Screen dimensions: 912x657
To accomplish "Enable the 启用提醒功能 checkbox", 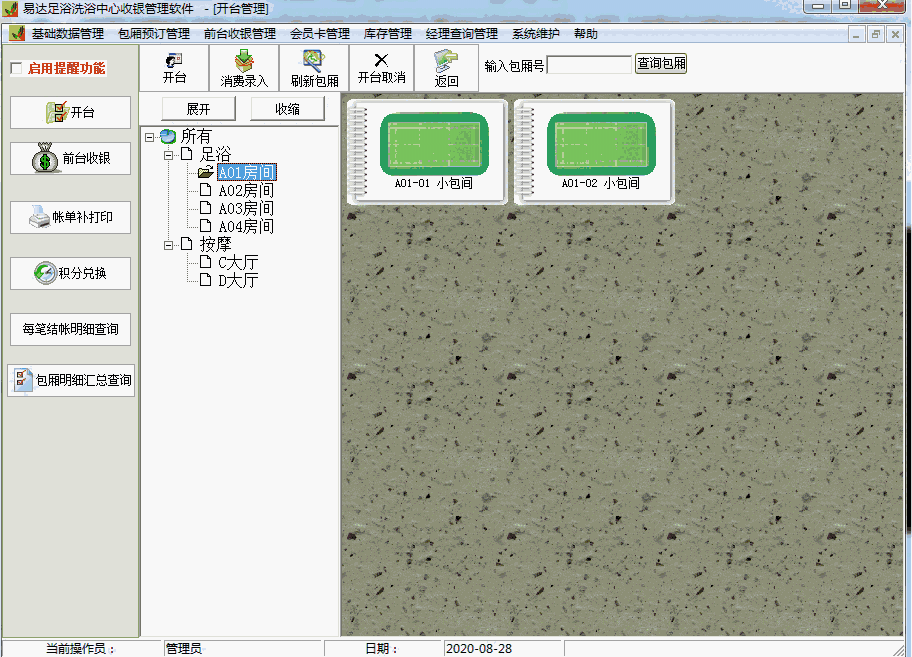I will 16,69.
